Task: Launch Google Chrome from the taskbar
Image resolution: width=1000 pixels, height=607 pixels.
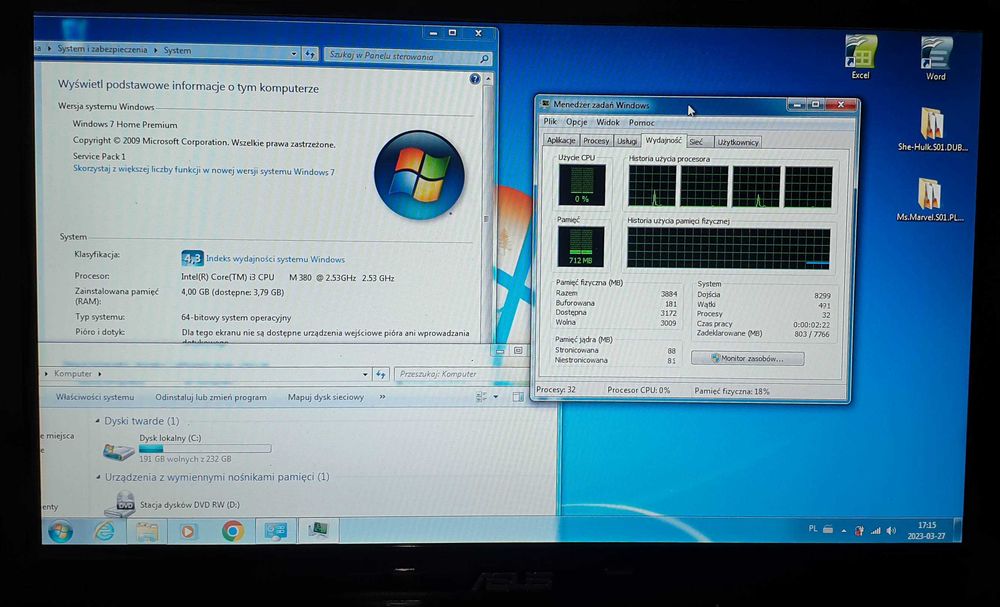Action: tap(233, 530)
